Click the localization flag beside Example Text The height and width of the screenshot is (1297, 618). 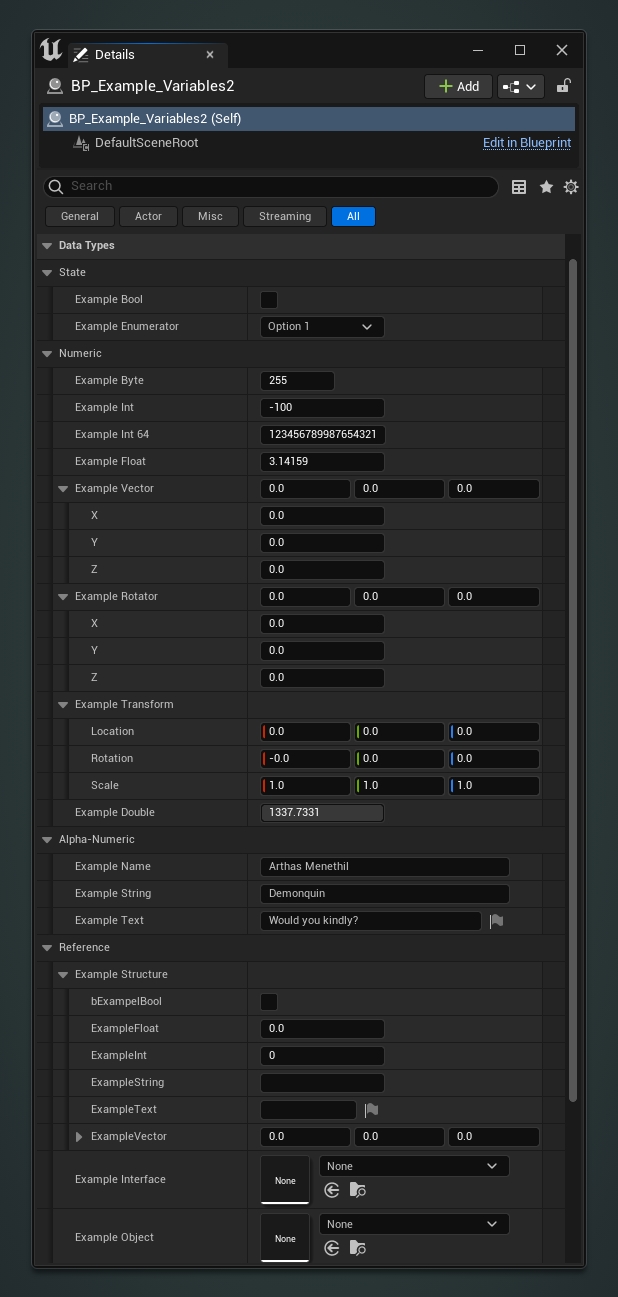pos(496,921)
